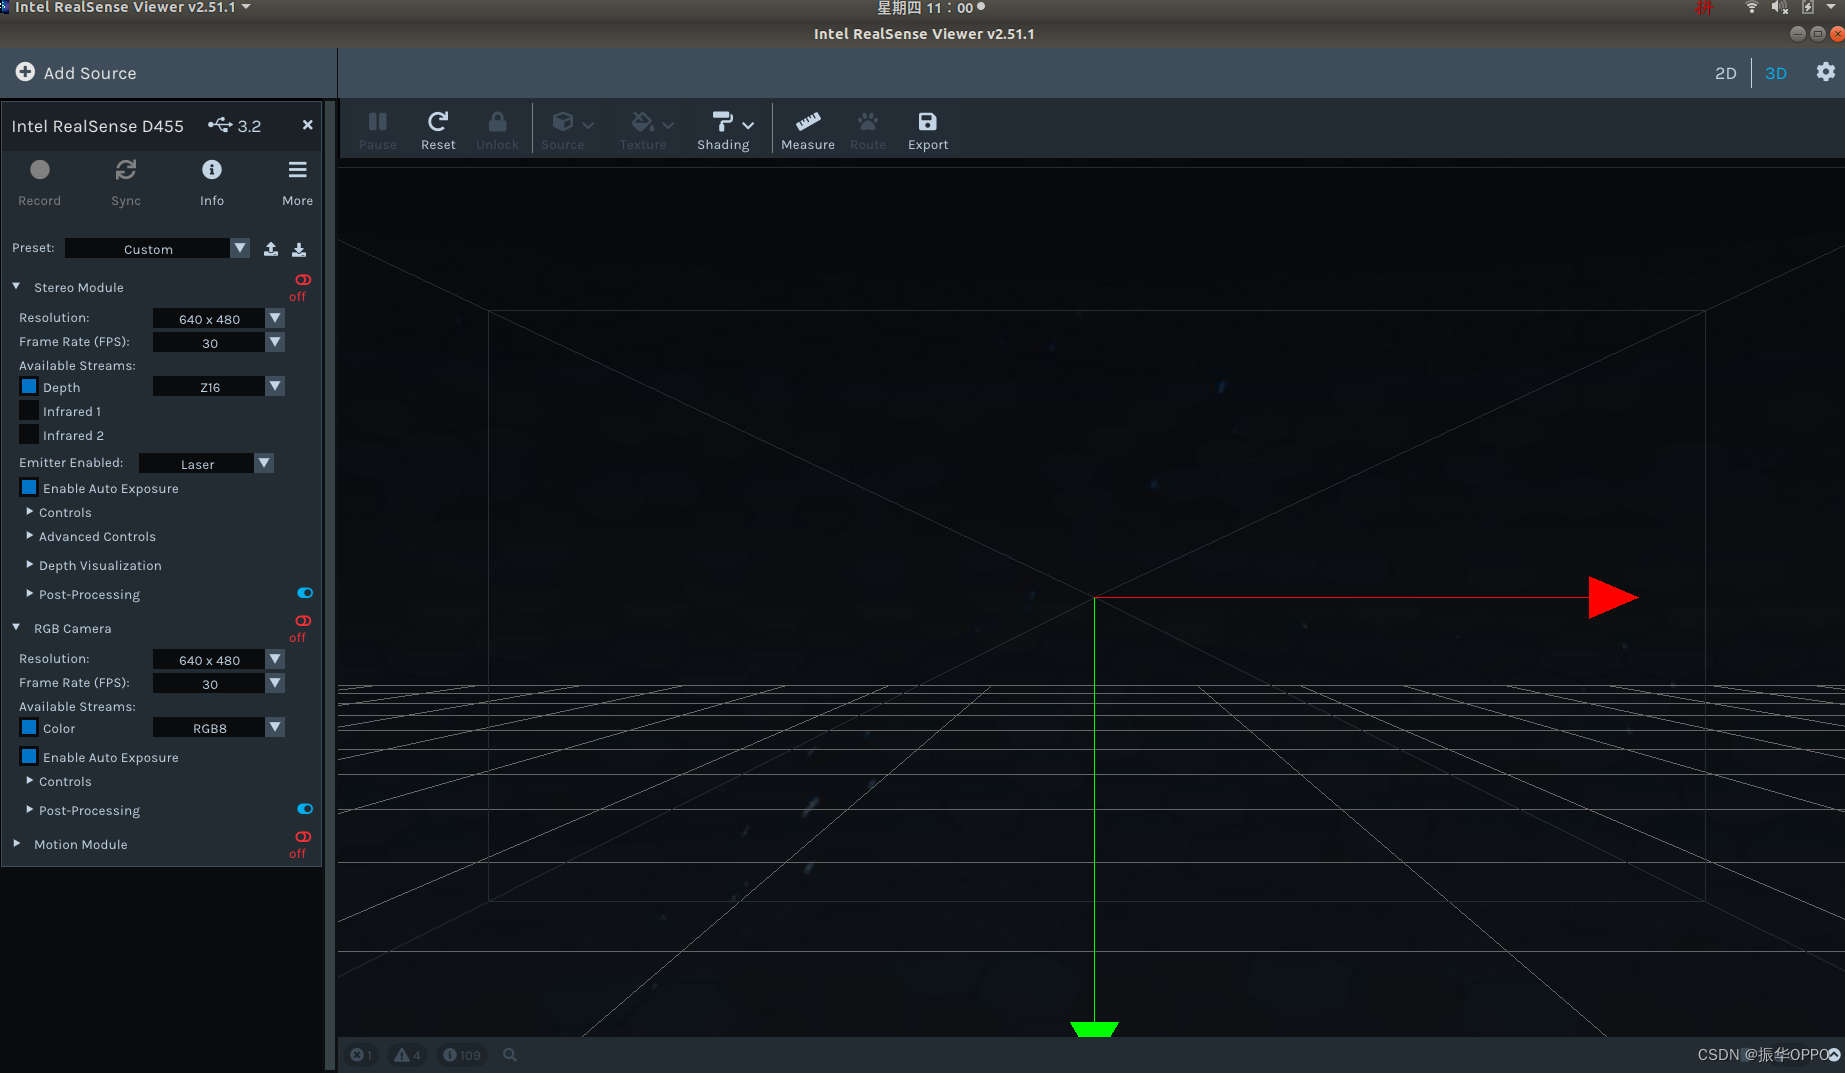Uncheck the Color stream checkbox
Image resolution: width=1845 pixels, height=1073 pixels.
click(29, 727)
